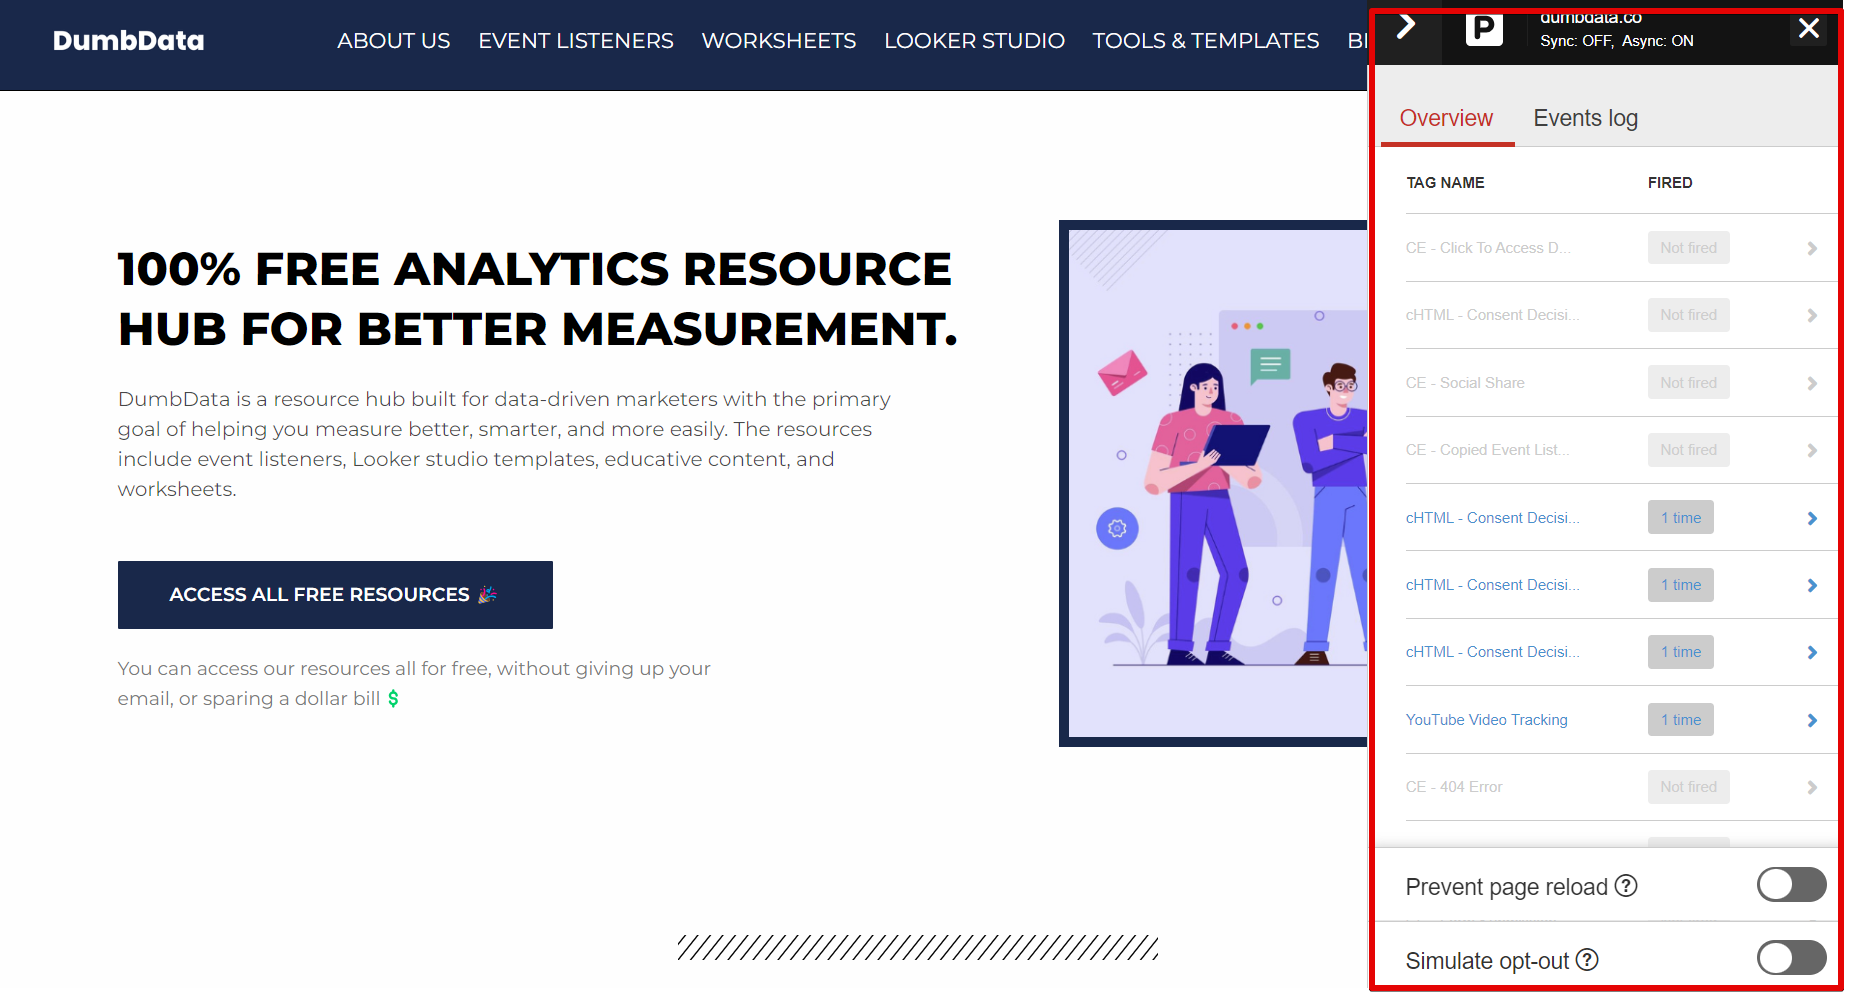The width and height of the screenshot is (1849, 996).
Task: Click help icon beside Simulate opt-out
Action: [1586, 960]
